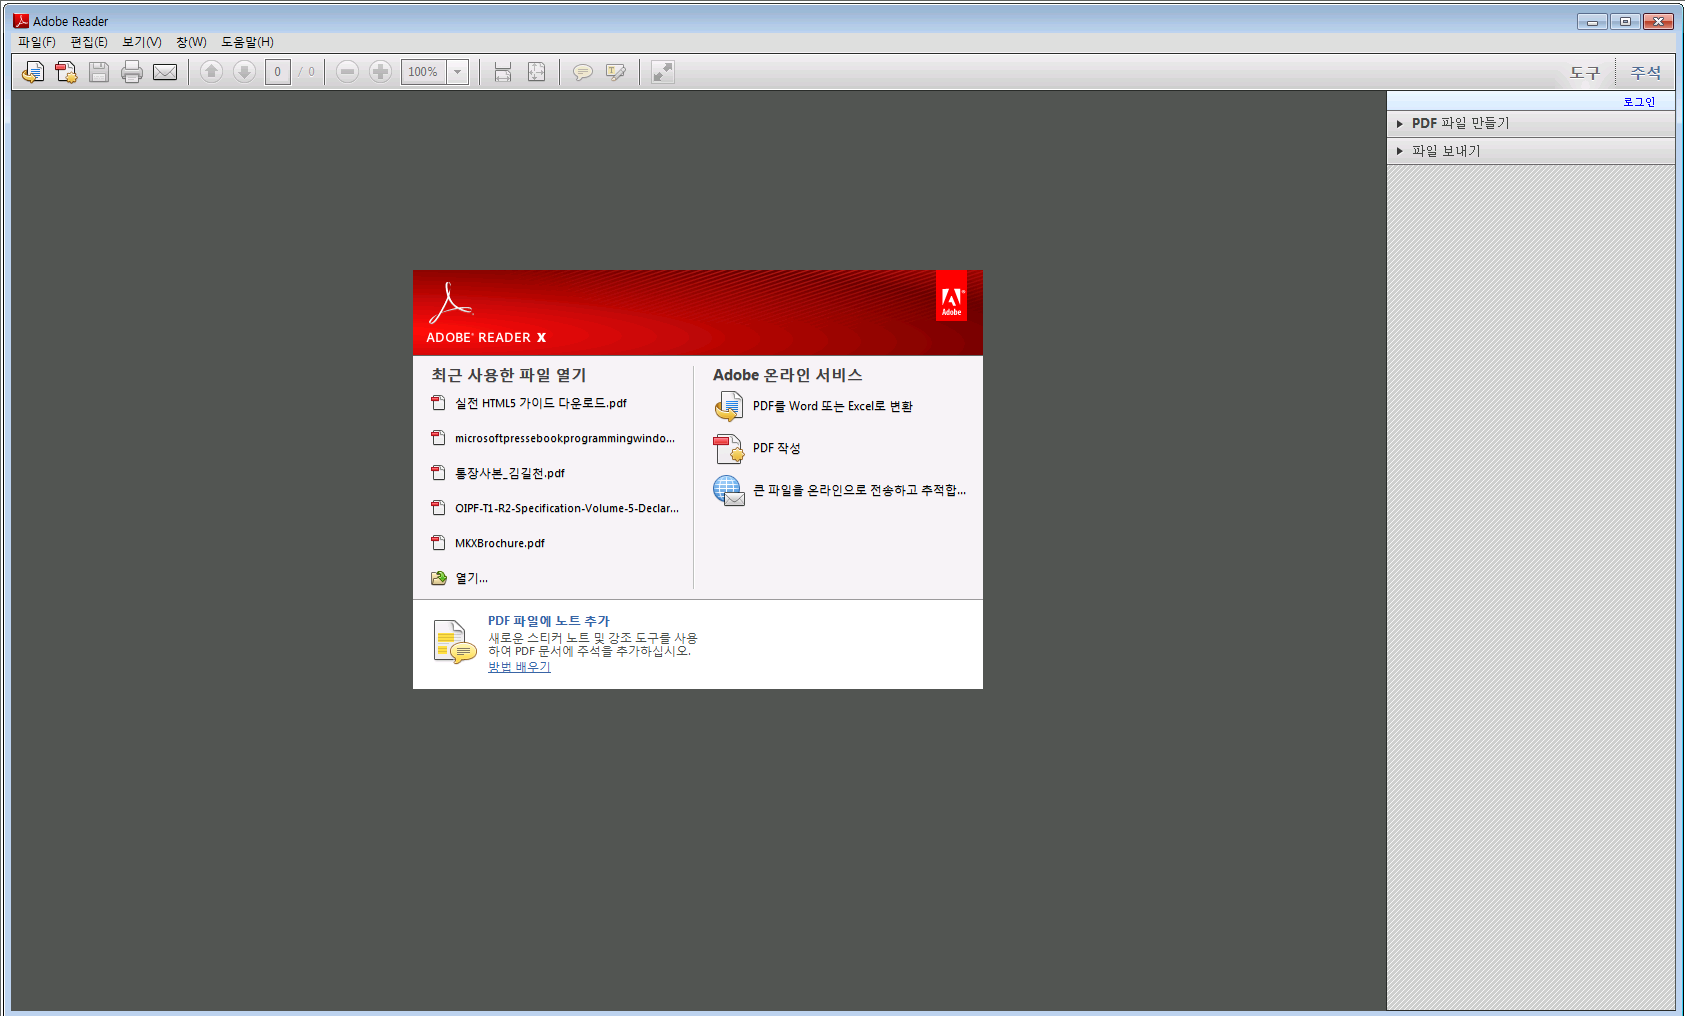This screenshot has width=1685, height=1016.
Task: Click Adobe Reader title bar app icon
Action: coord(21,21)
